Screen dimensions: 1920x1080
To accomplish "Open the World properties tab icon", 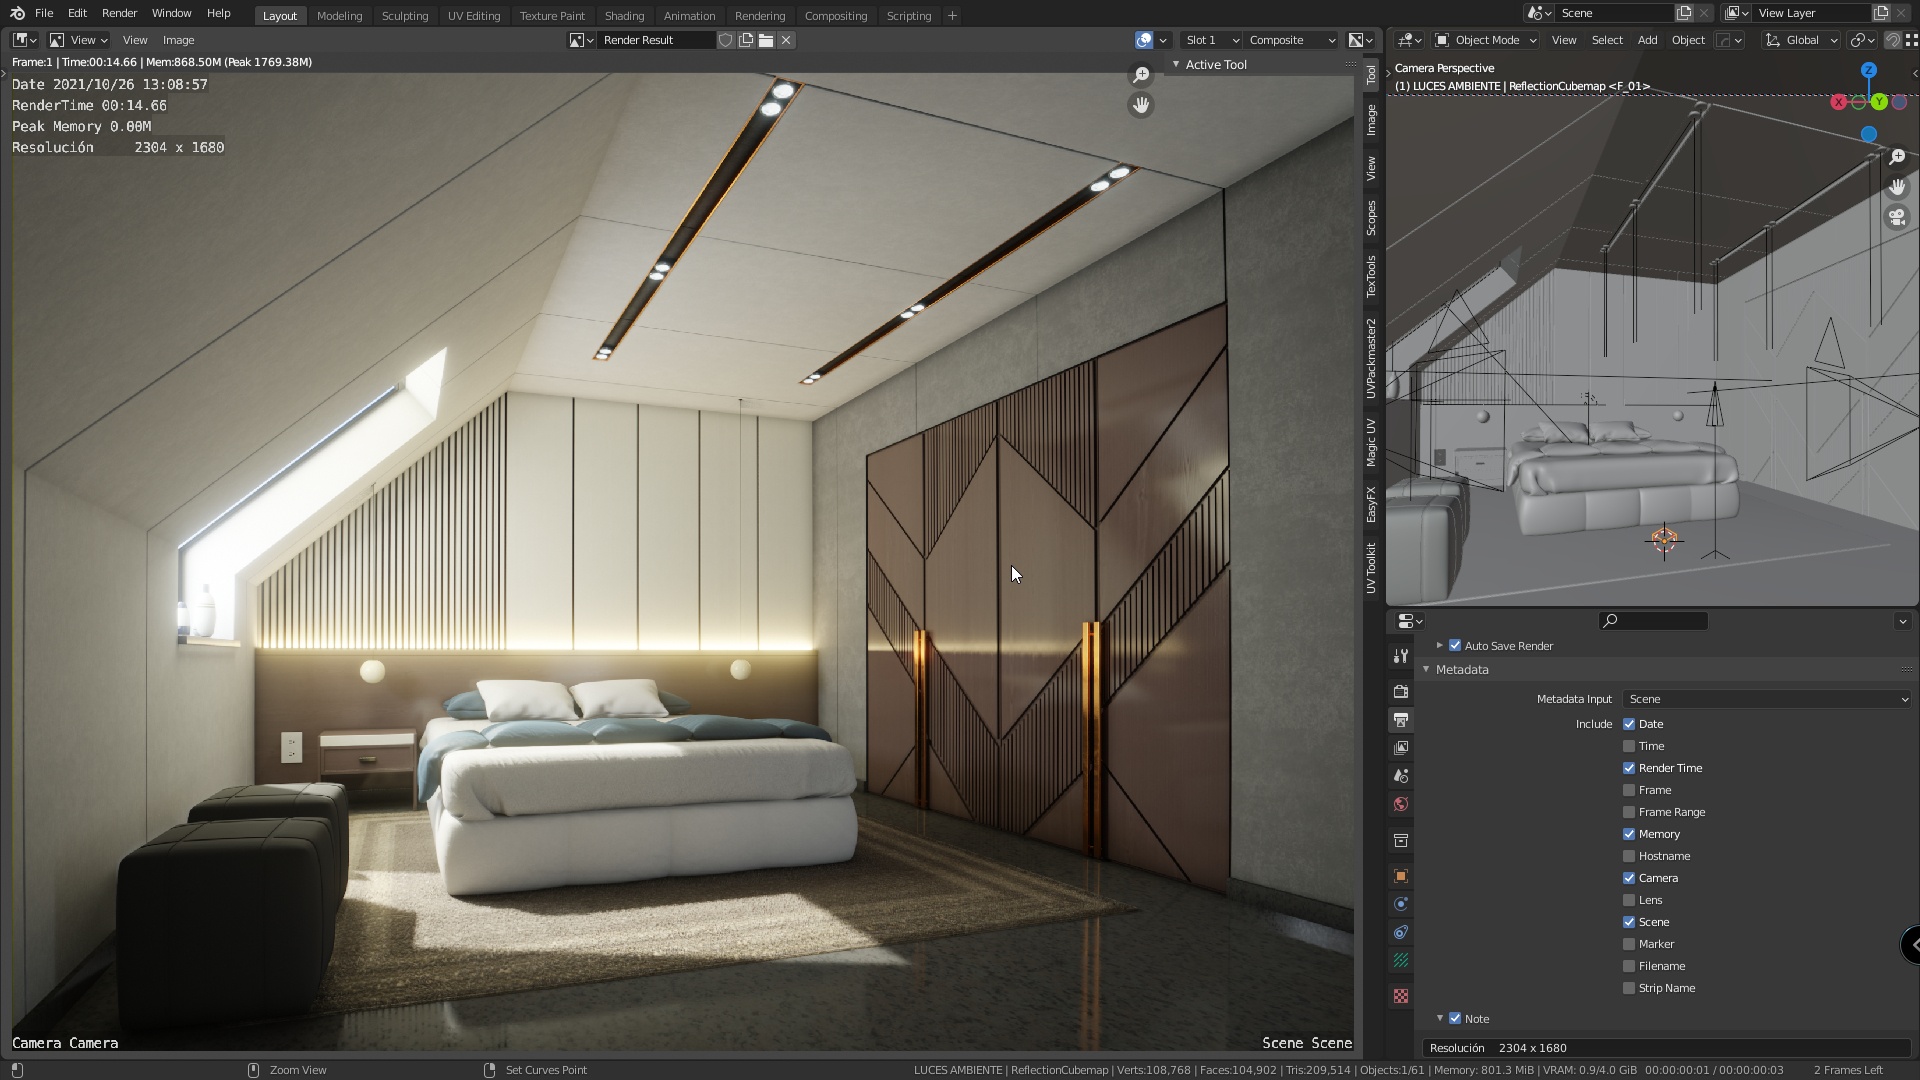I will [1401, 805].
